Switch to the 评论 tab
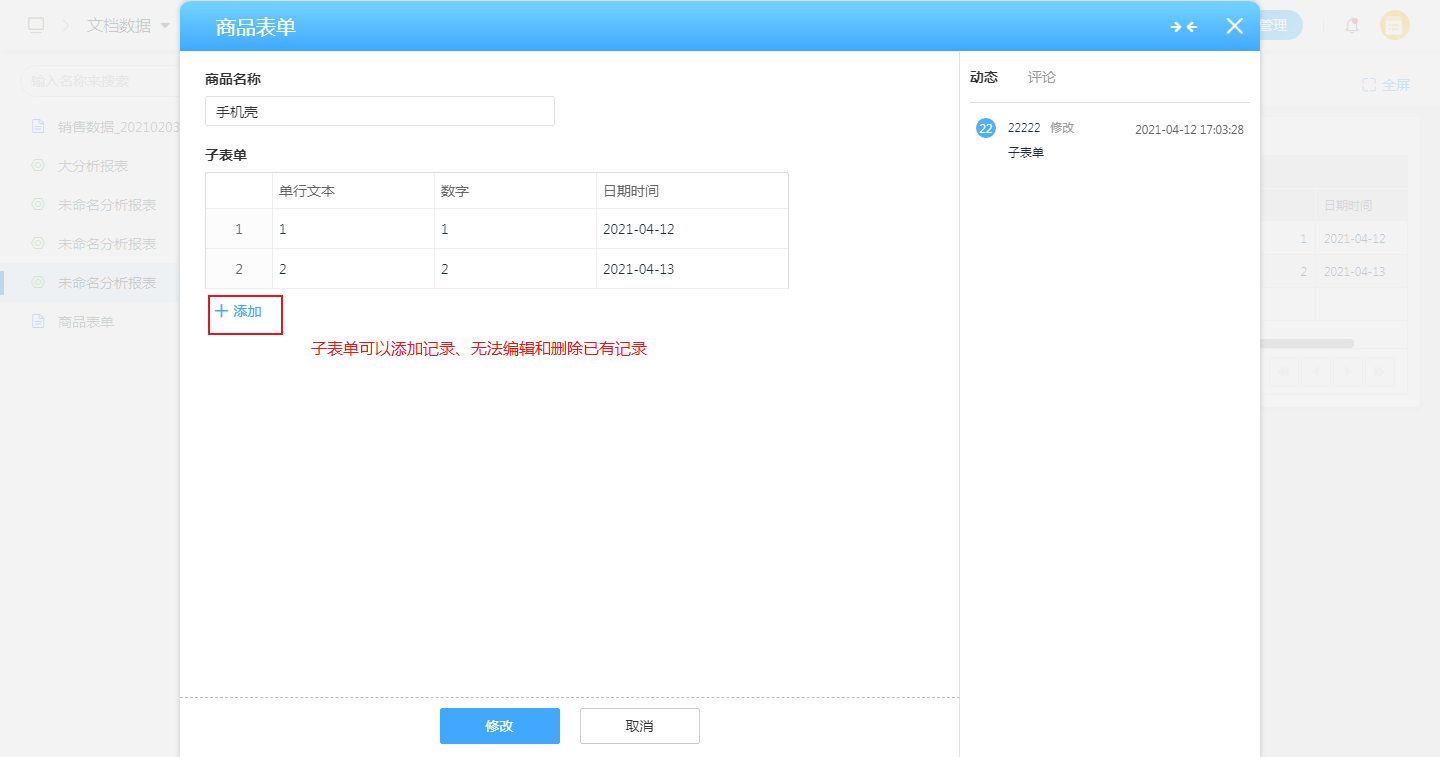The height and width of the screenshot is (757, 1440). pos(1041,77)
